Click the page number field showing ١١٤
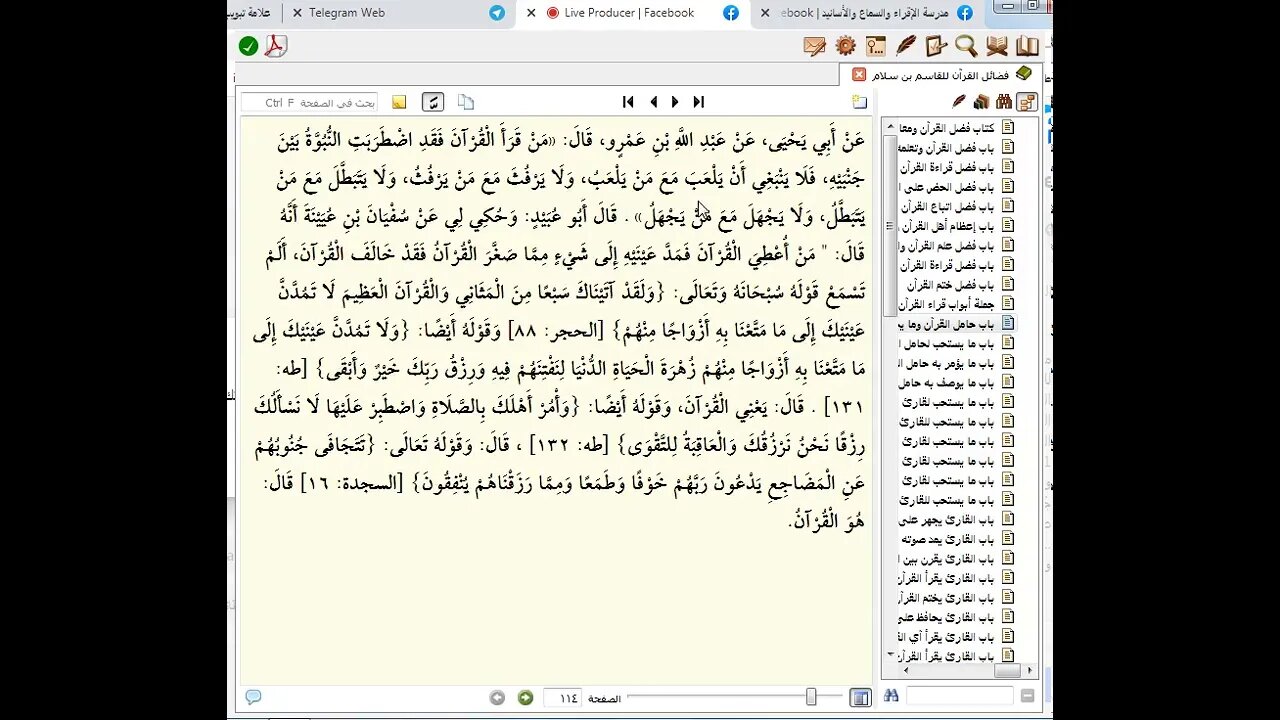This screenshot has width=1280, height=720. pyautogui.click(x=563, y=698)
